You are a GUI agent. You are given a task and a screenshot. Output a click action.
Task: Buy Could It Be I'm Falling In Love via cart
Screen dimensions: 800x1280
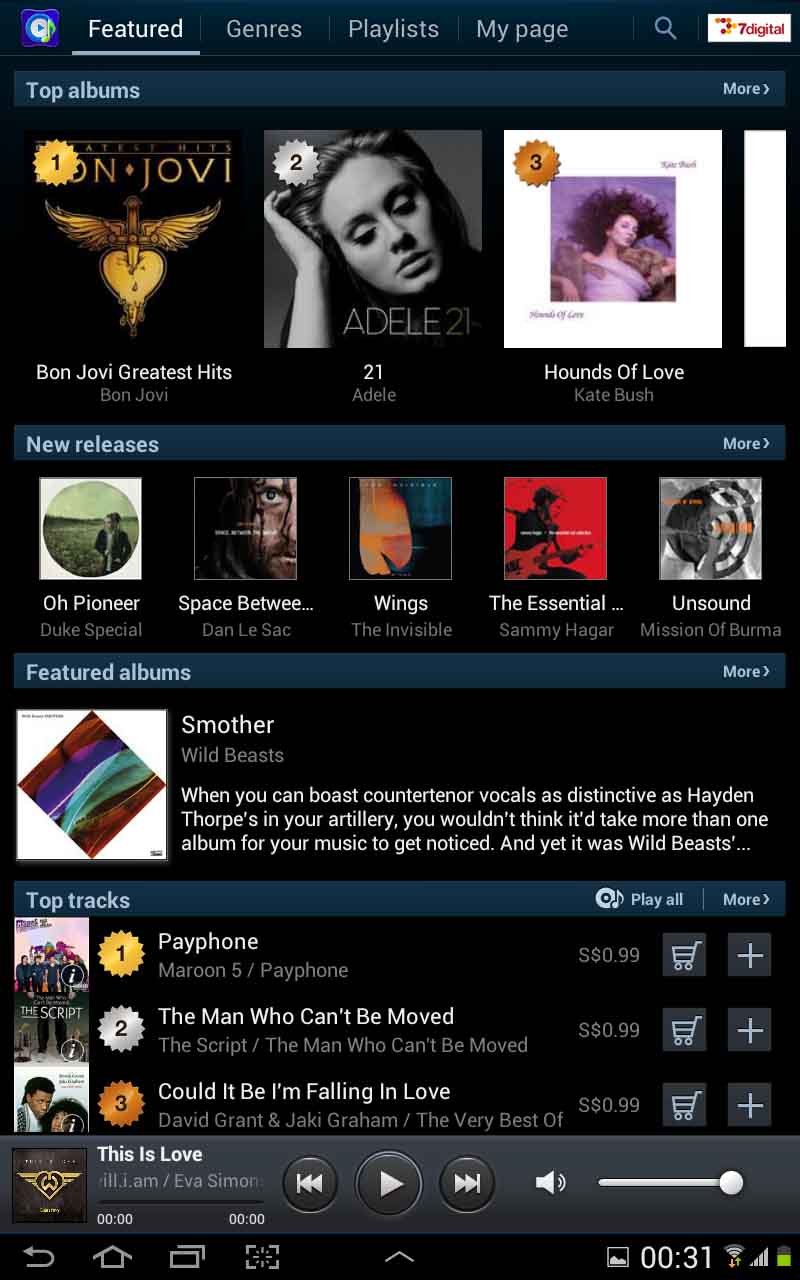coord(685,1106)
